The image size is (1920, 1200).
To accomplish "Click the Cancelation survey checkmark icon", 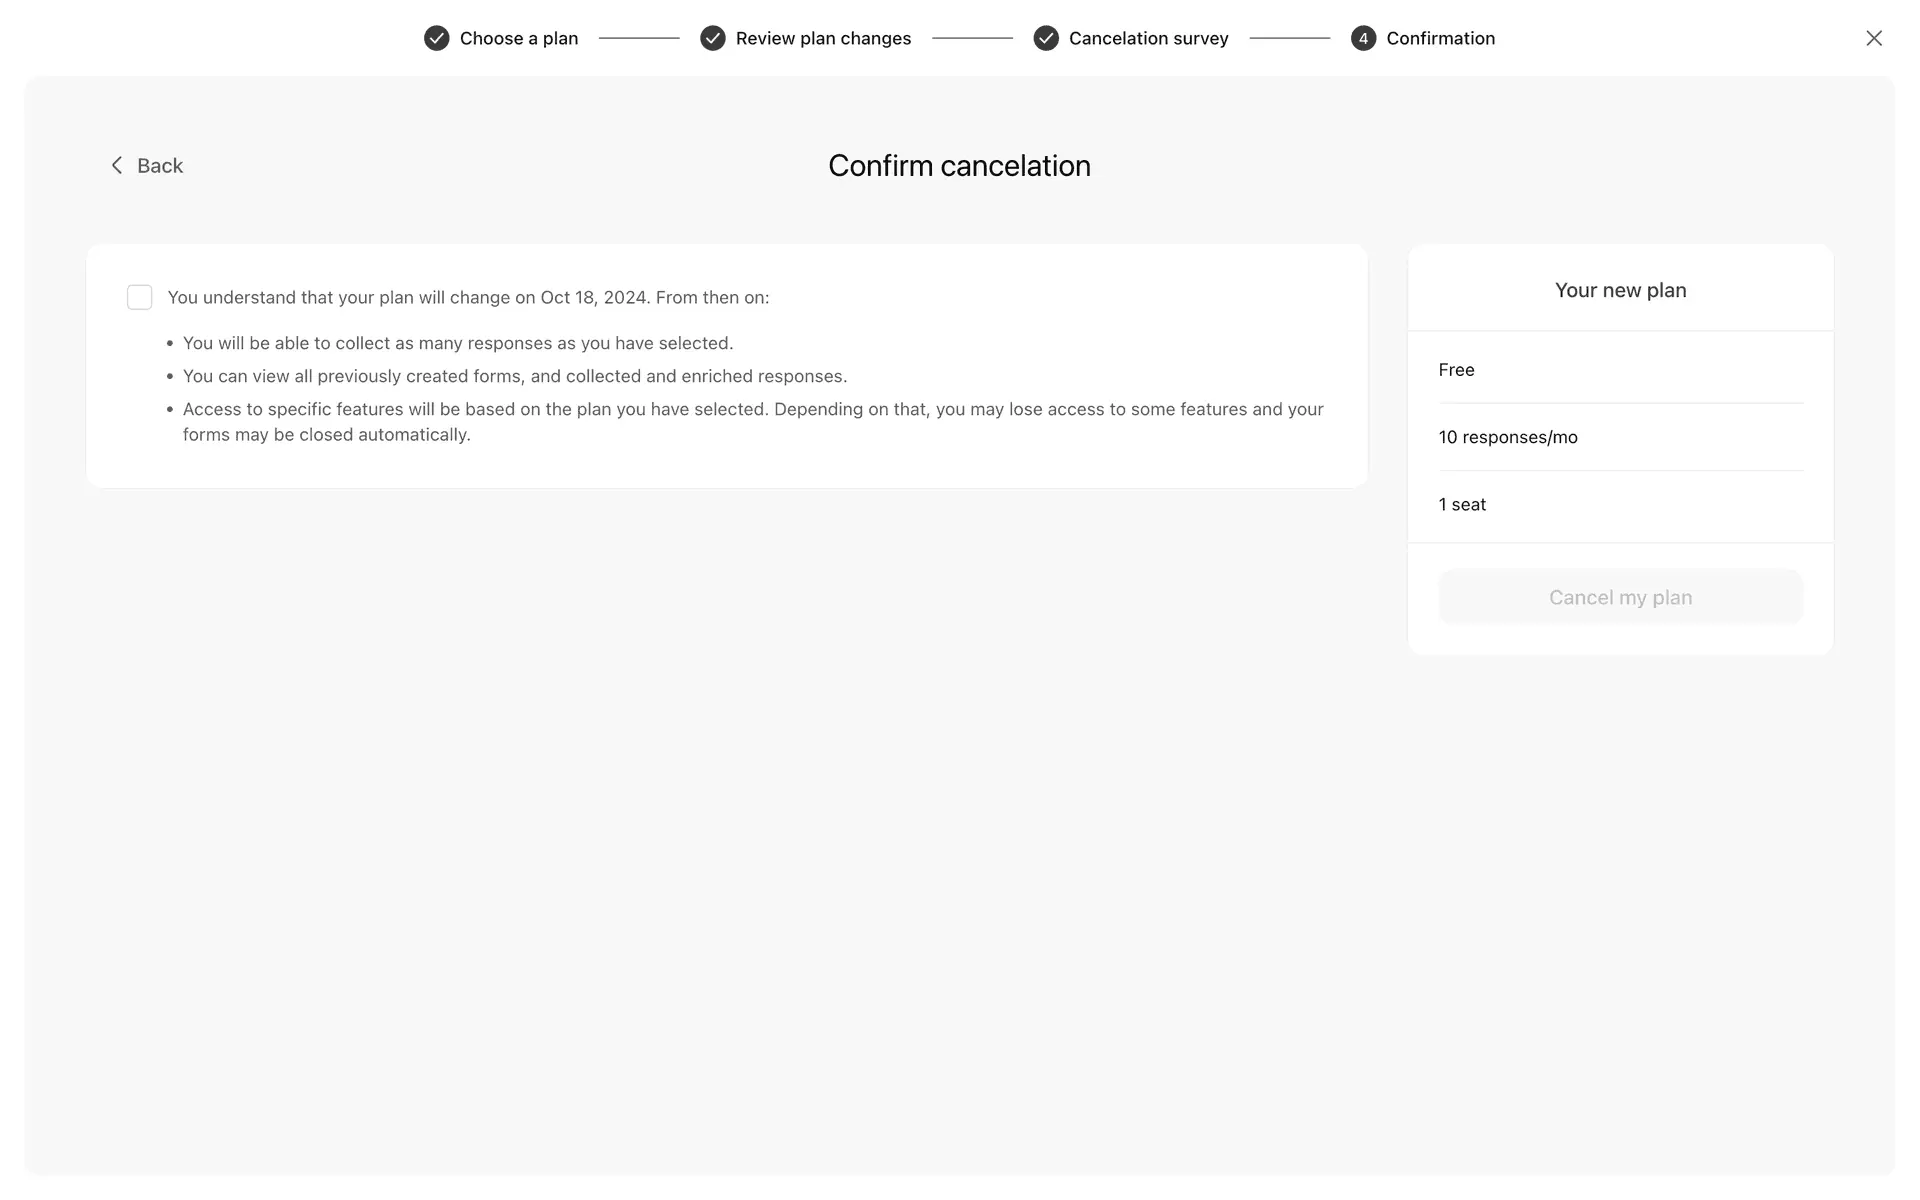I will (x=1045, y=38).
